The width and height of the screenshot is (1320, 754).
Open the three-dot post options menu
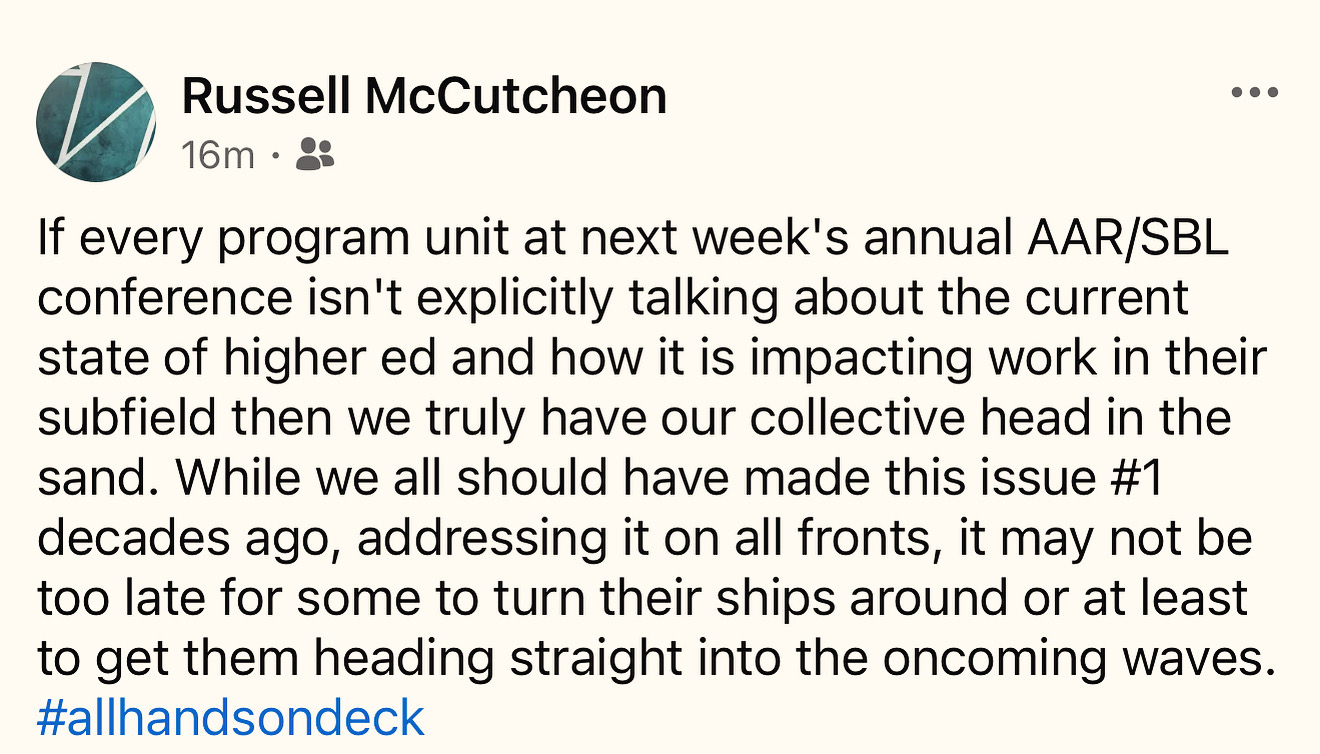(1254, 93)
